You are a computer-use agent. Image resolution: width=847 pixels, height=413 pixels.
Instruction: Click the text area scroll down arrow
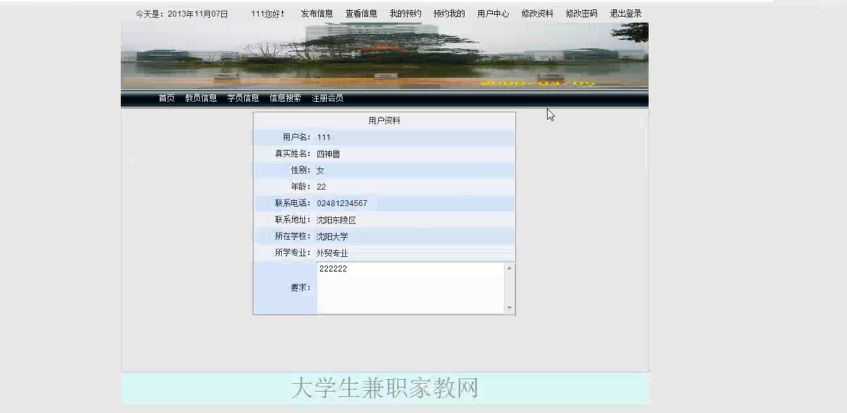click(509, 308)
